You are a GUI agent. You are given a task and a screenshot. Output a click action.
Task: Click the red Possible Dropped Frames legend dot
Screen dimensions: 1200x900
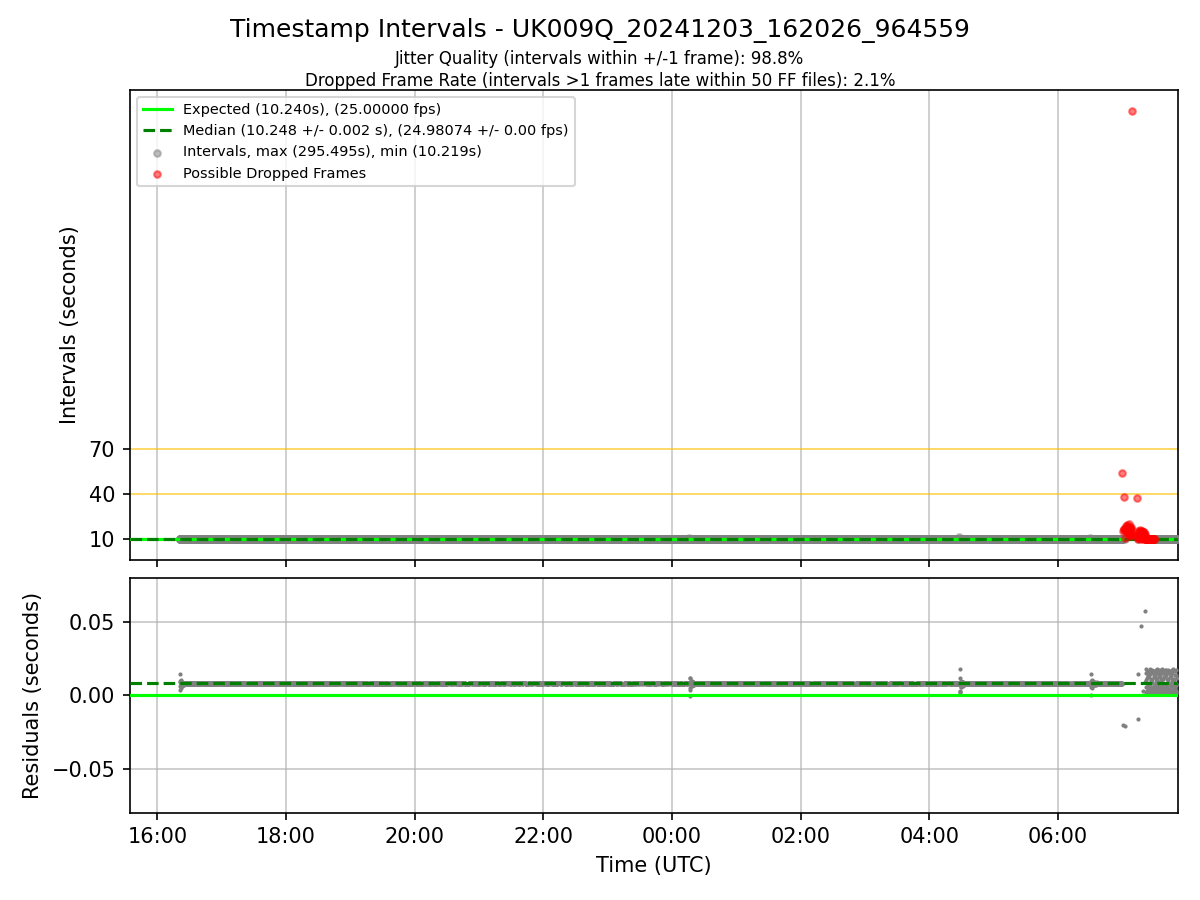coord(157,173)
